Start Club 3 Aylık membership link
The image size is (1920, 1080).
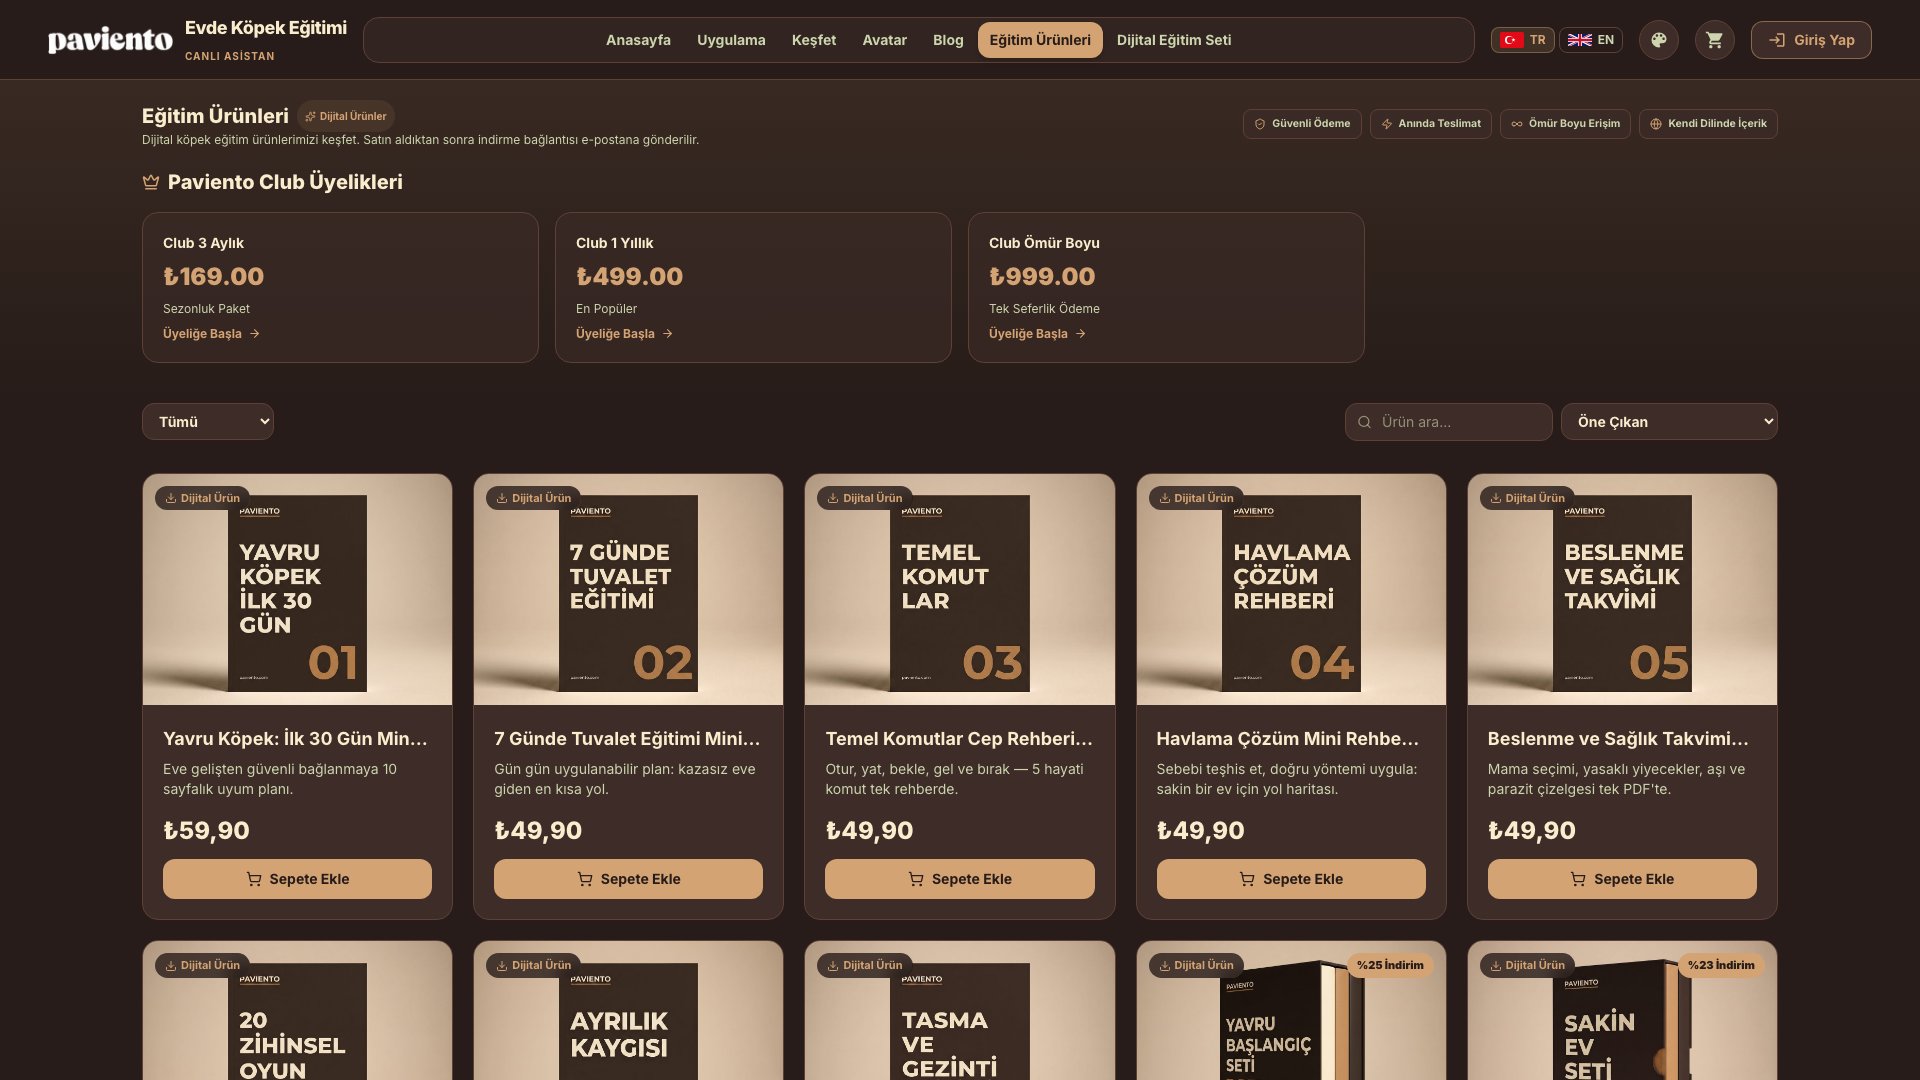(x=211, y=334)
